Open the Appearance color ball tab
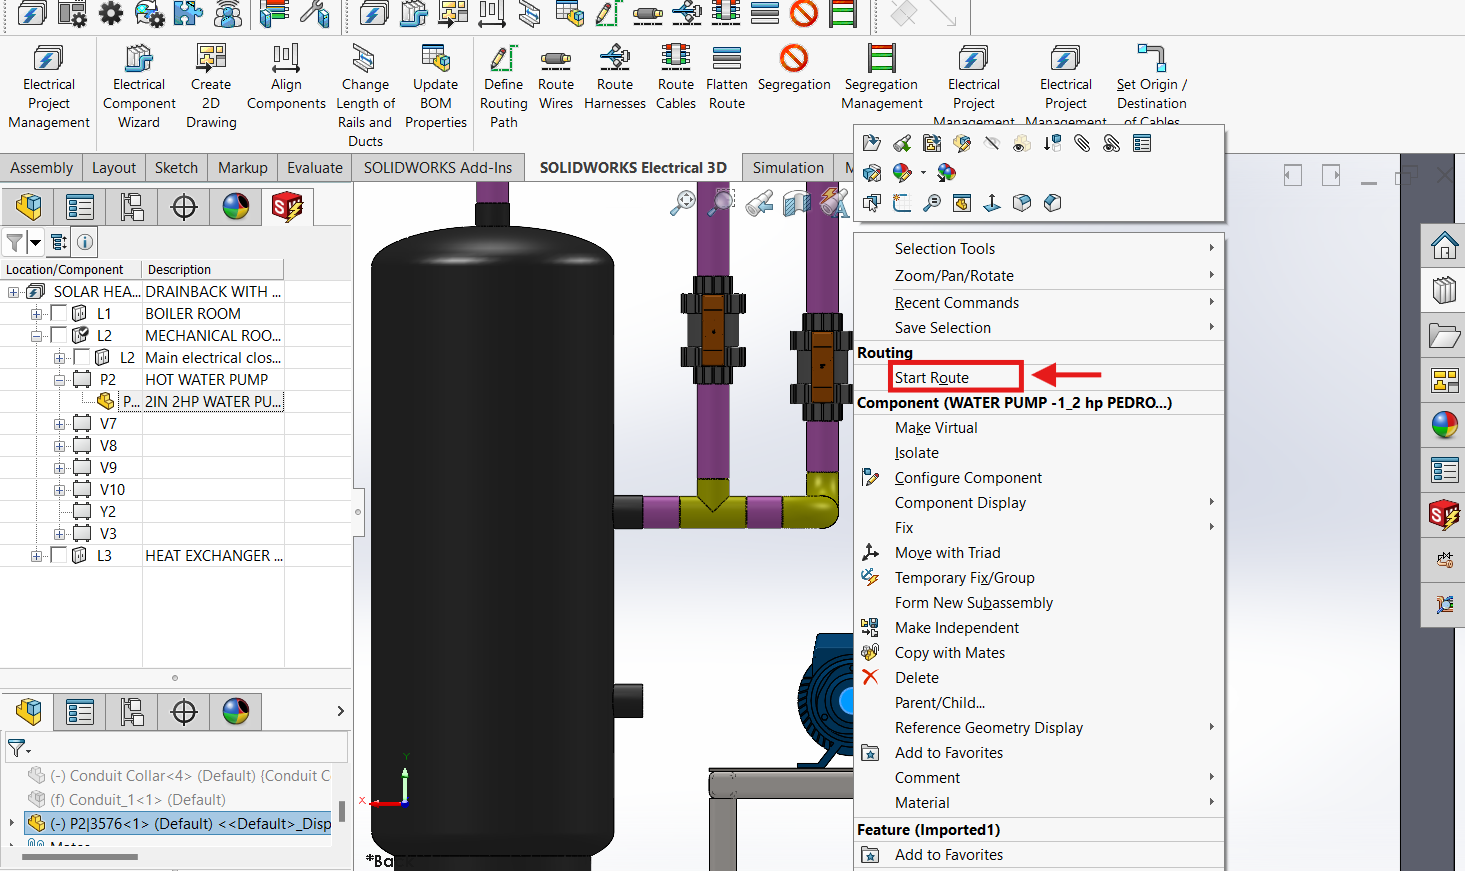 (x=236, y=207)
